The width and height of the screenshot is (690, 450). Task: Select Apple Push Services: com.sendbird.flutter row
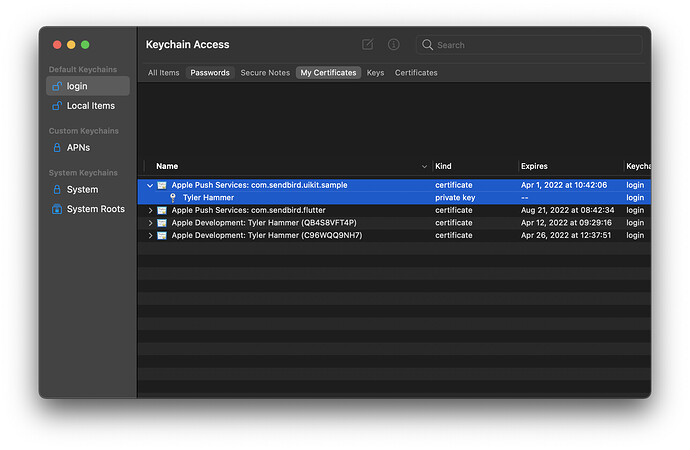(x=394, y=210)
